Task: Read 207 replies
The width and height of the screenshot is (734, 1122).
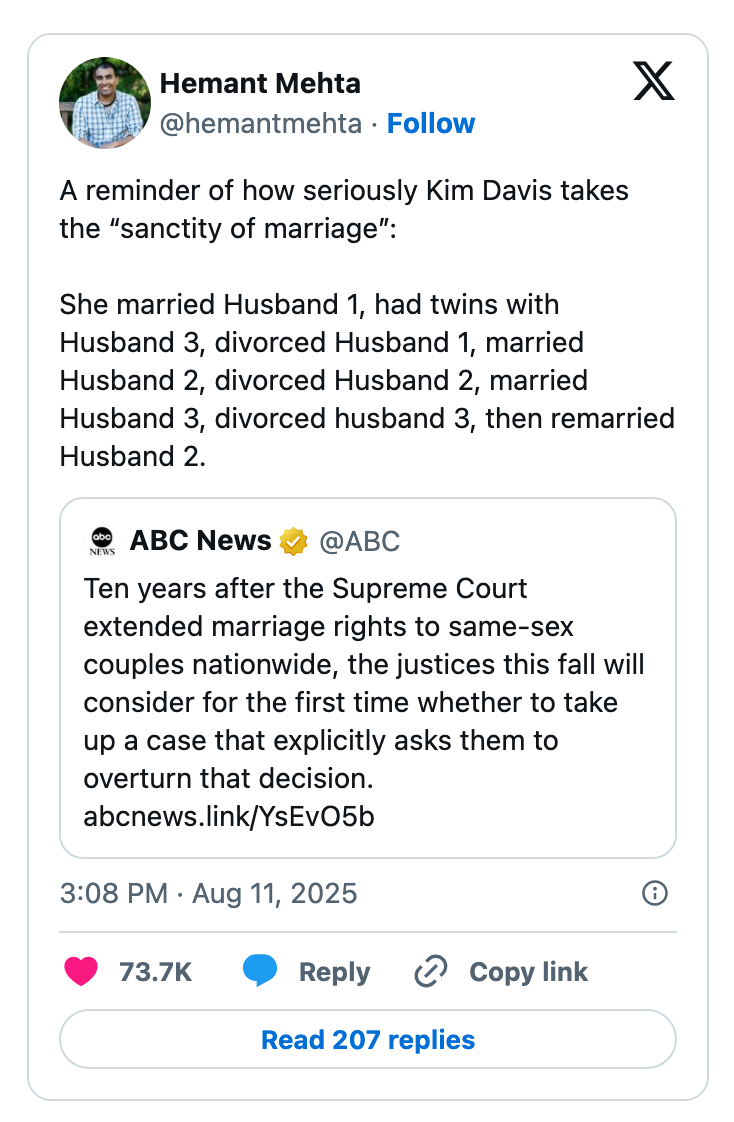Action: tap(367, 1040)
